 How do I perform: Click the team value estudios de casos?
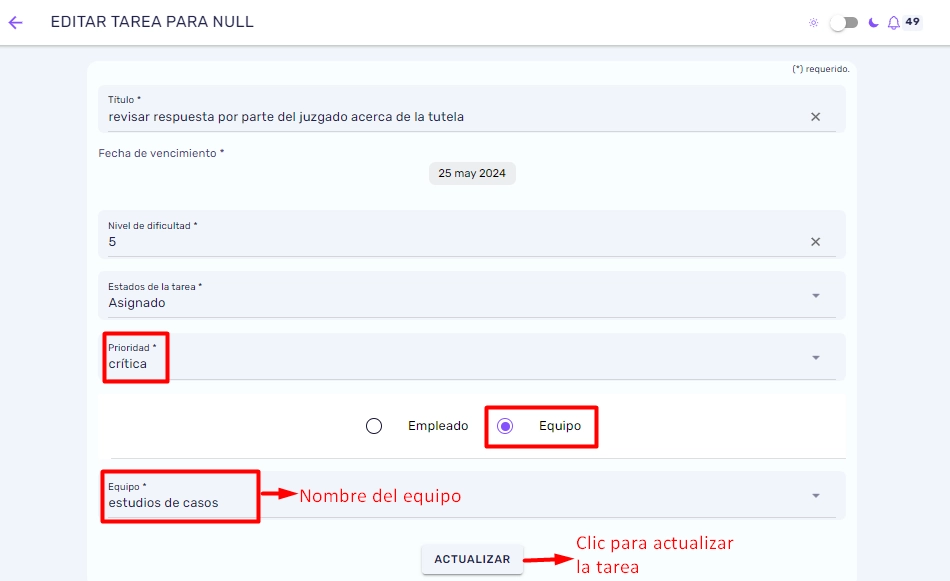click(x=163, y=503)
